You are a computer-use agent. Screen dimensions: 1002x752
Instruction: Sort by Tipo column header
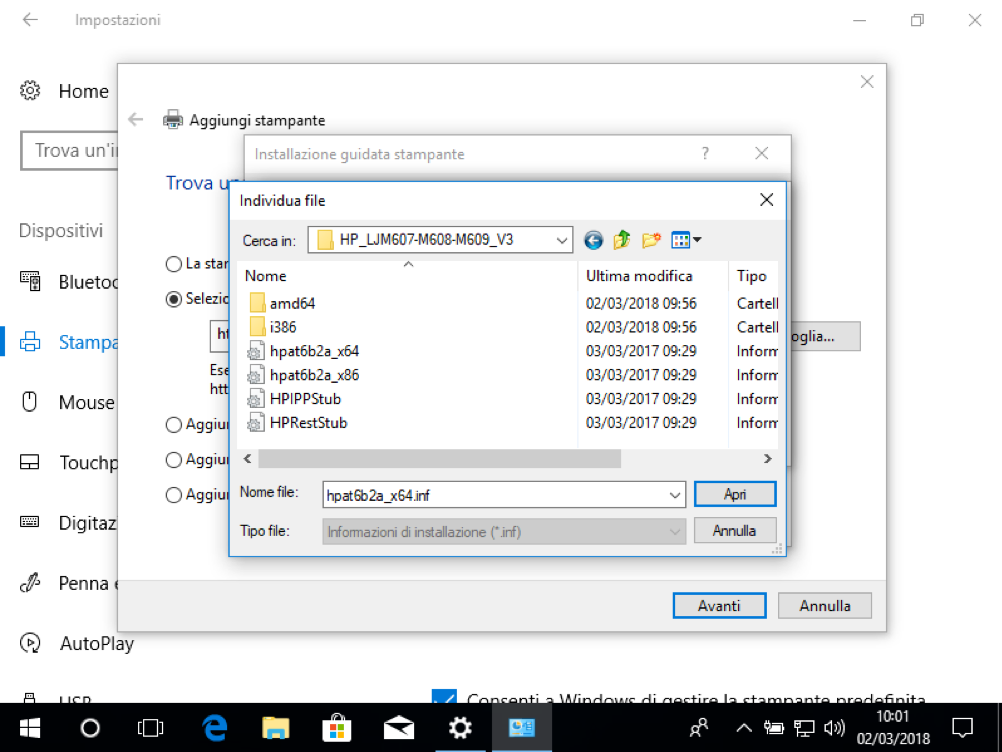click(x=752, y=276)
